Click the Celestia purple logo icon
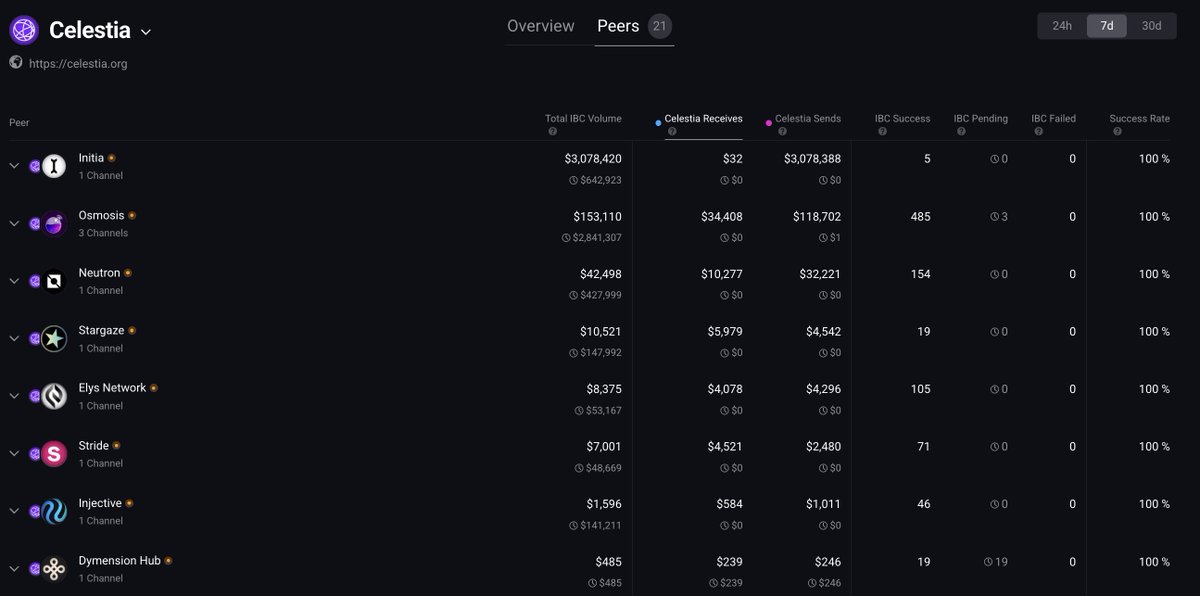The width and height of the screenshot is (1200, 596). coord(24,30)
